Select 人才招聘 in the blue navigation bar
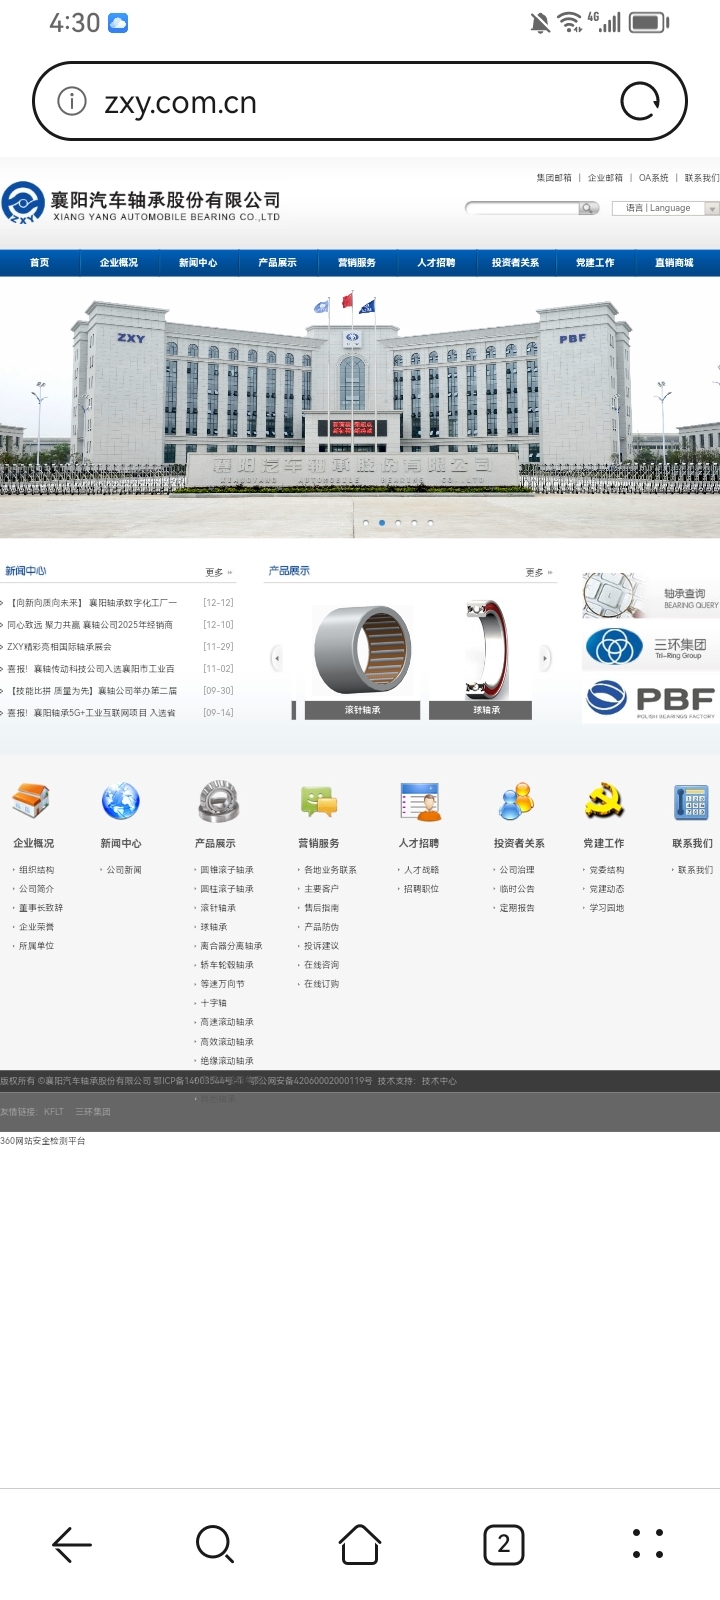 click(x=436, y=263)
